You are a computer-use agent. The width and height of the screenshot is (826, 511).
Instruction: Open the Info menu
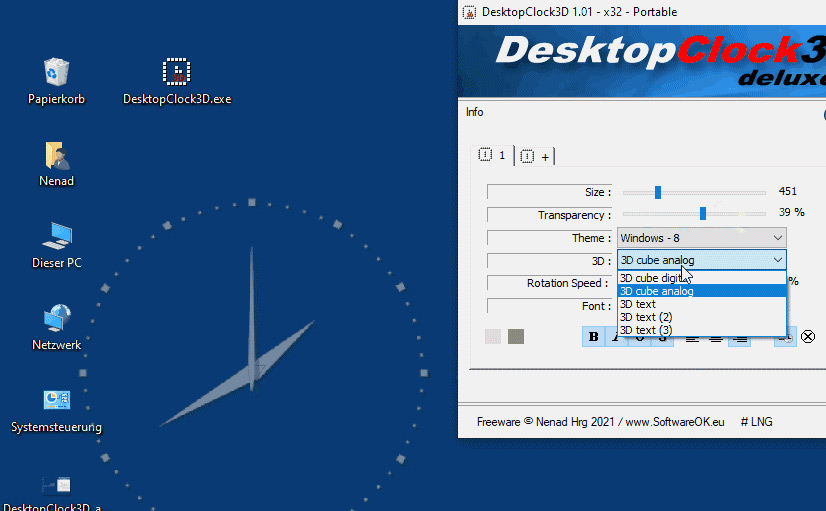[x=474, y=112]
